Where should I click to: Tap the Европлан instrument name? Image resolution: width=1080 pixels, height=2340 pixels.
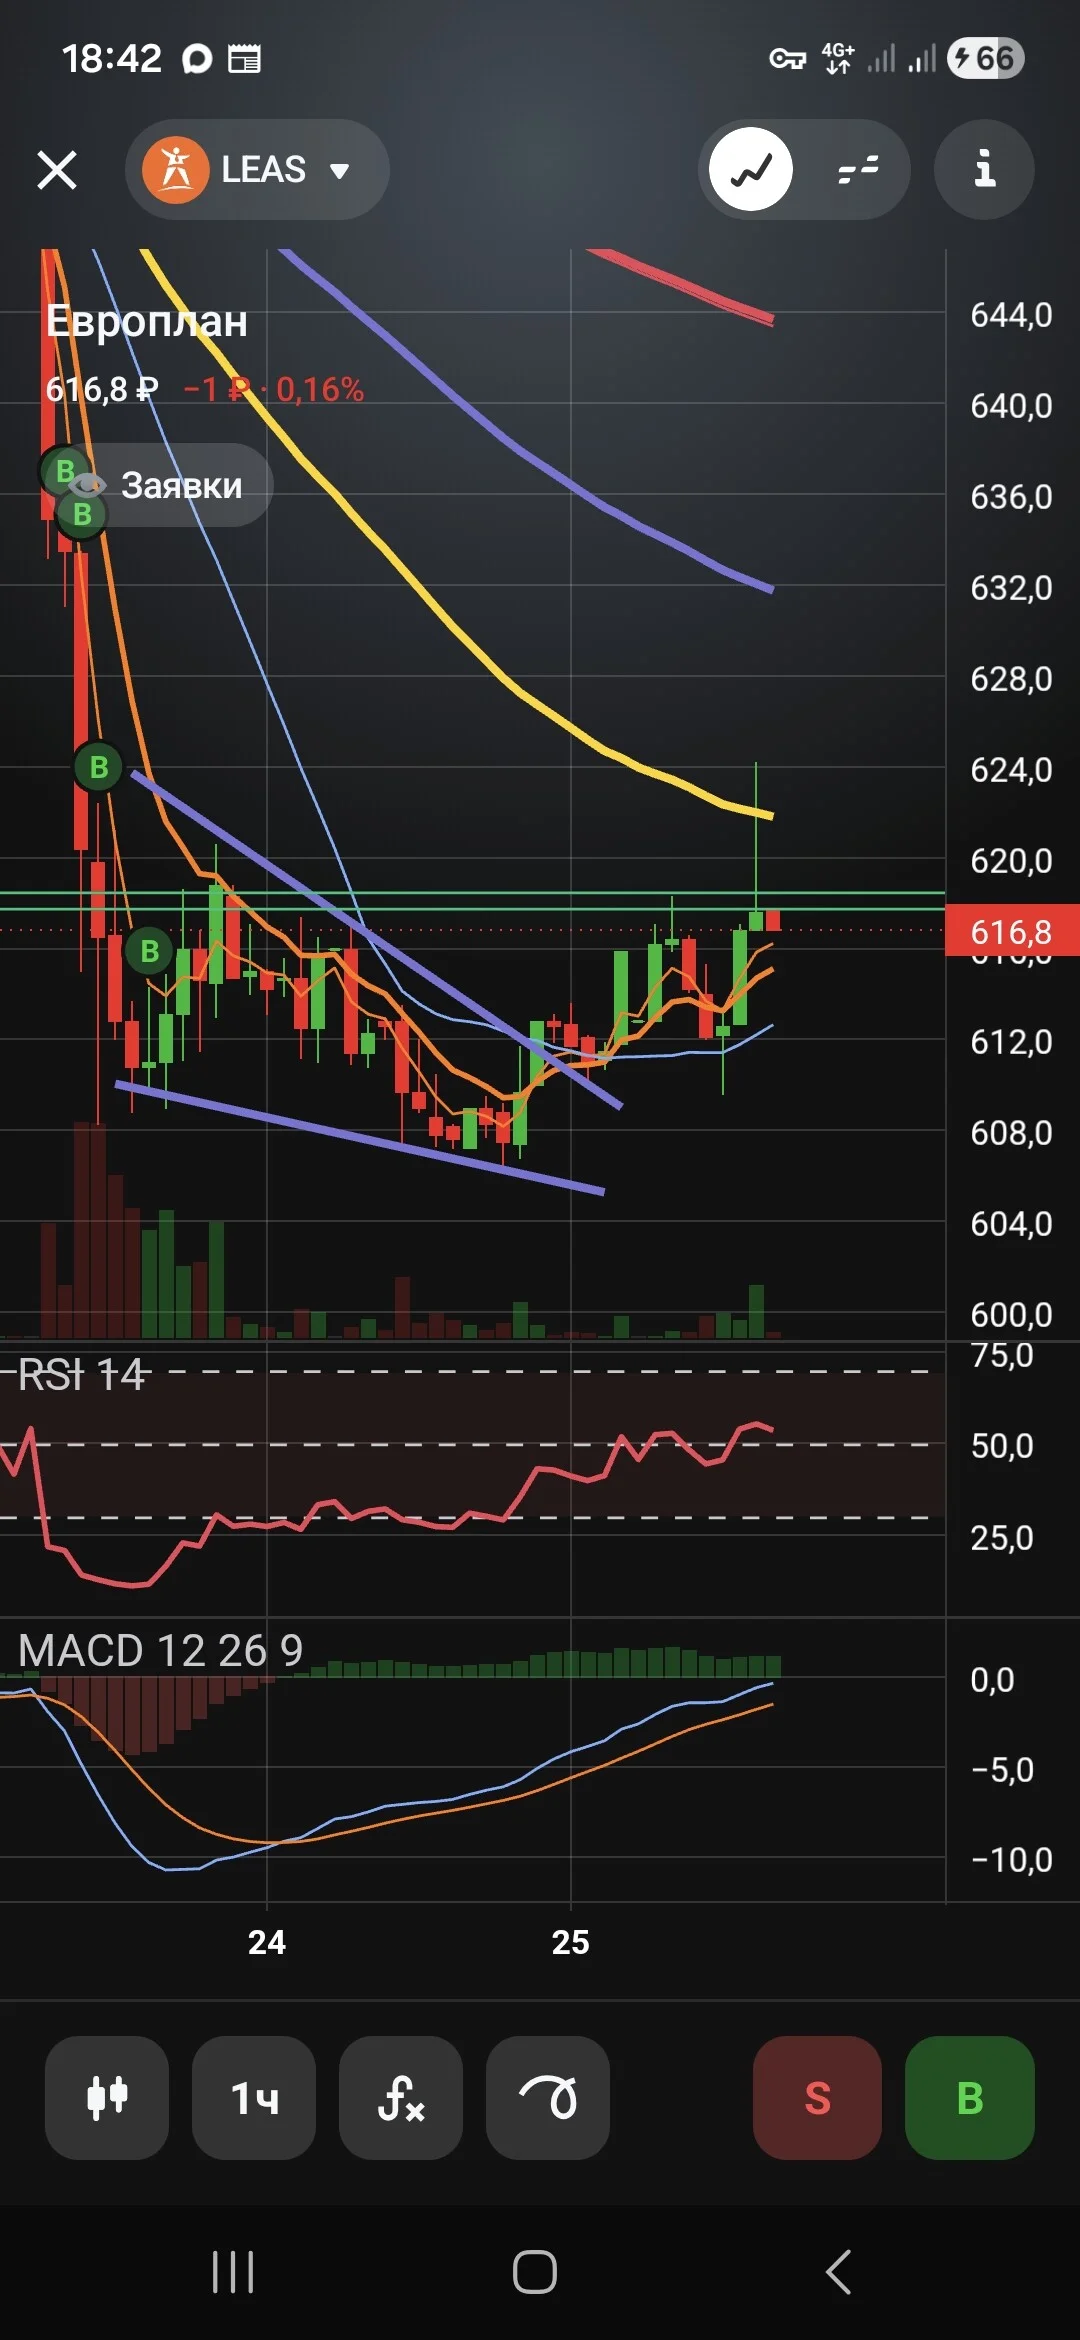tap(147, 321)
